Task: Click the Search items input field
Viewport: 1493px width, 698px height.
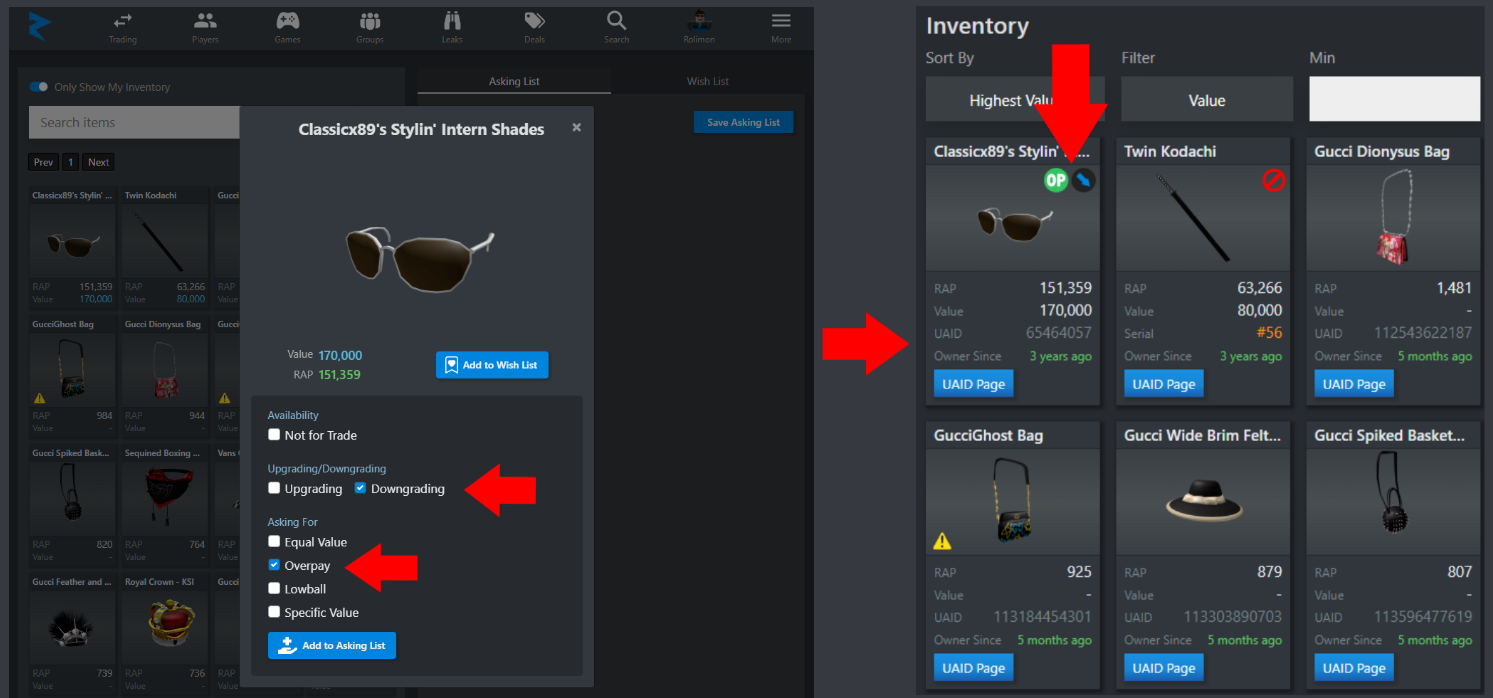Action: 134,122
